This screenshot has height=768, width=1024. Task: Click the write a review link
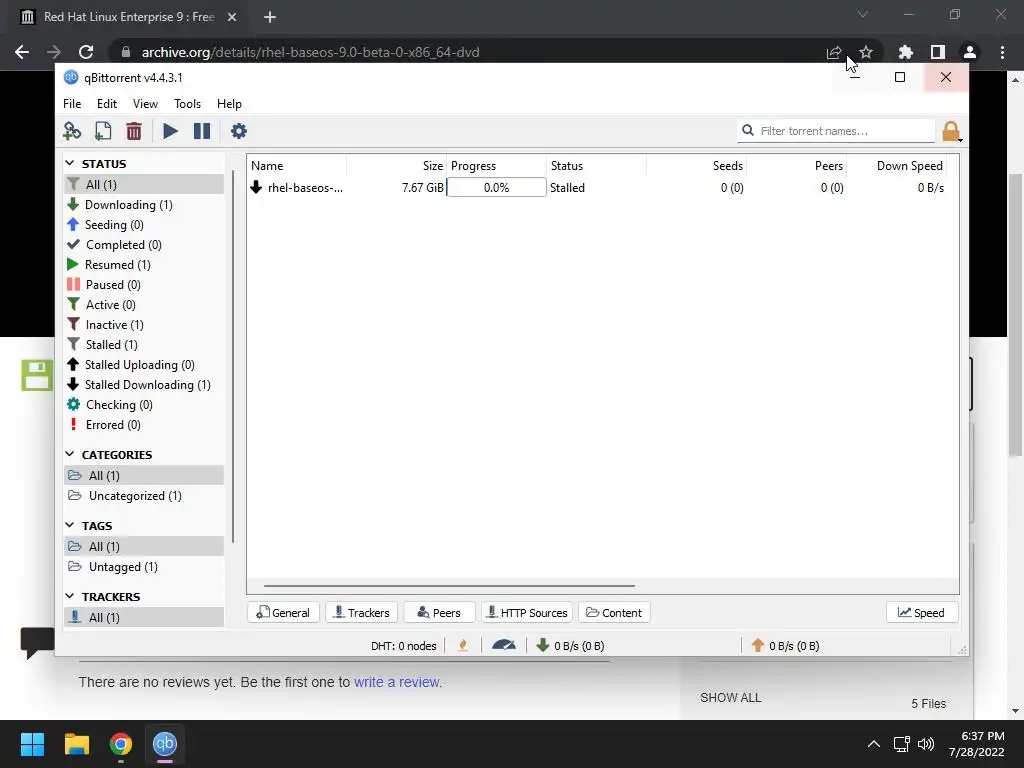[x=396, y=682]
